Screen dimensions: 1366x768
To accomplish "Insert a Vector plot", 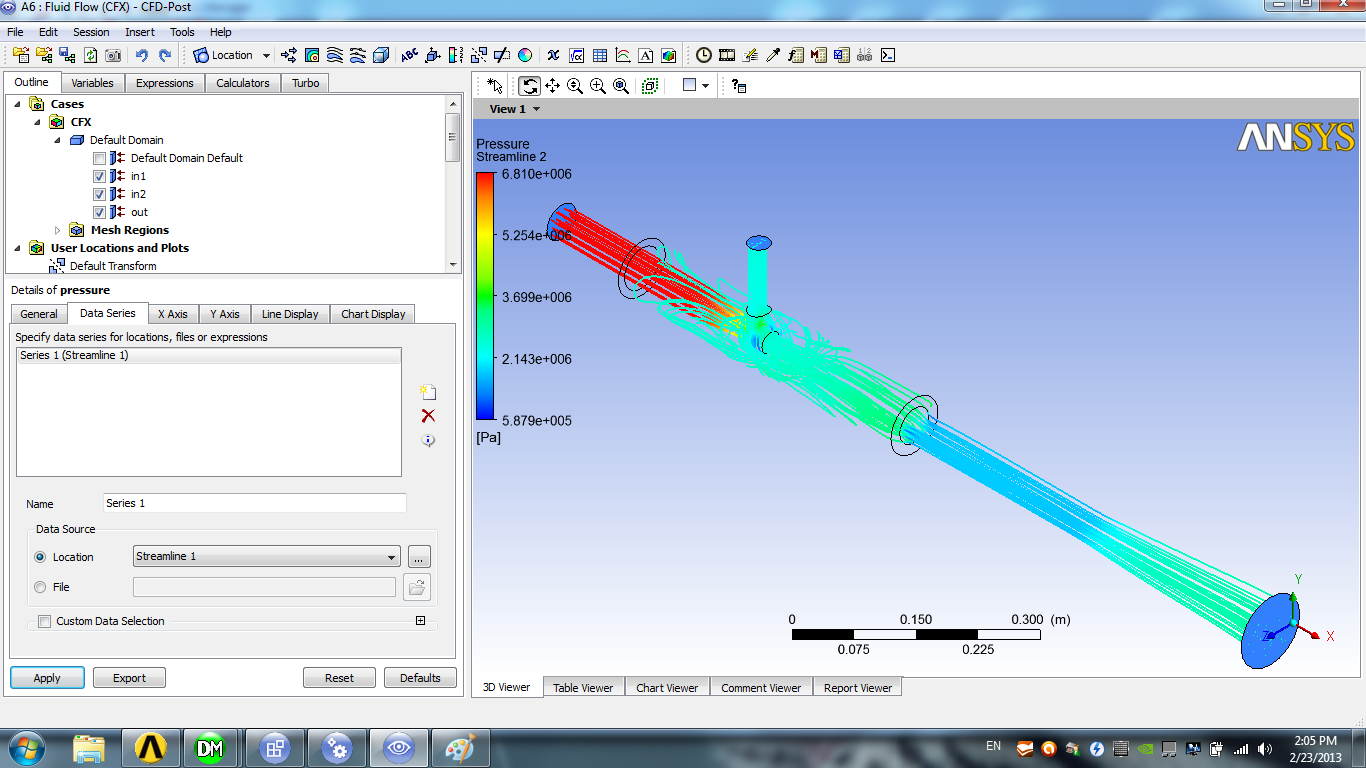I will [x=289, y=55].
